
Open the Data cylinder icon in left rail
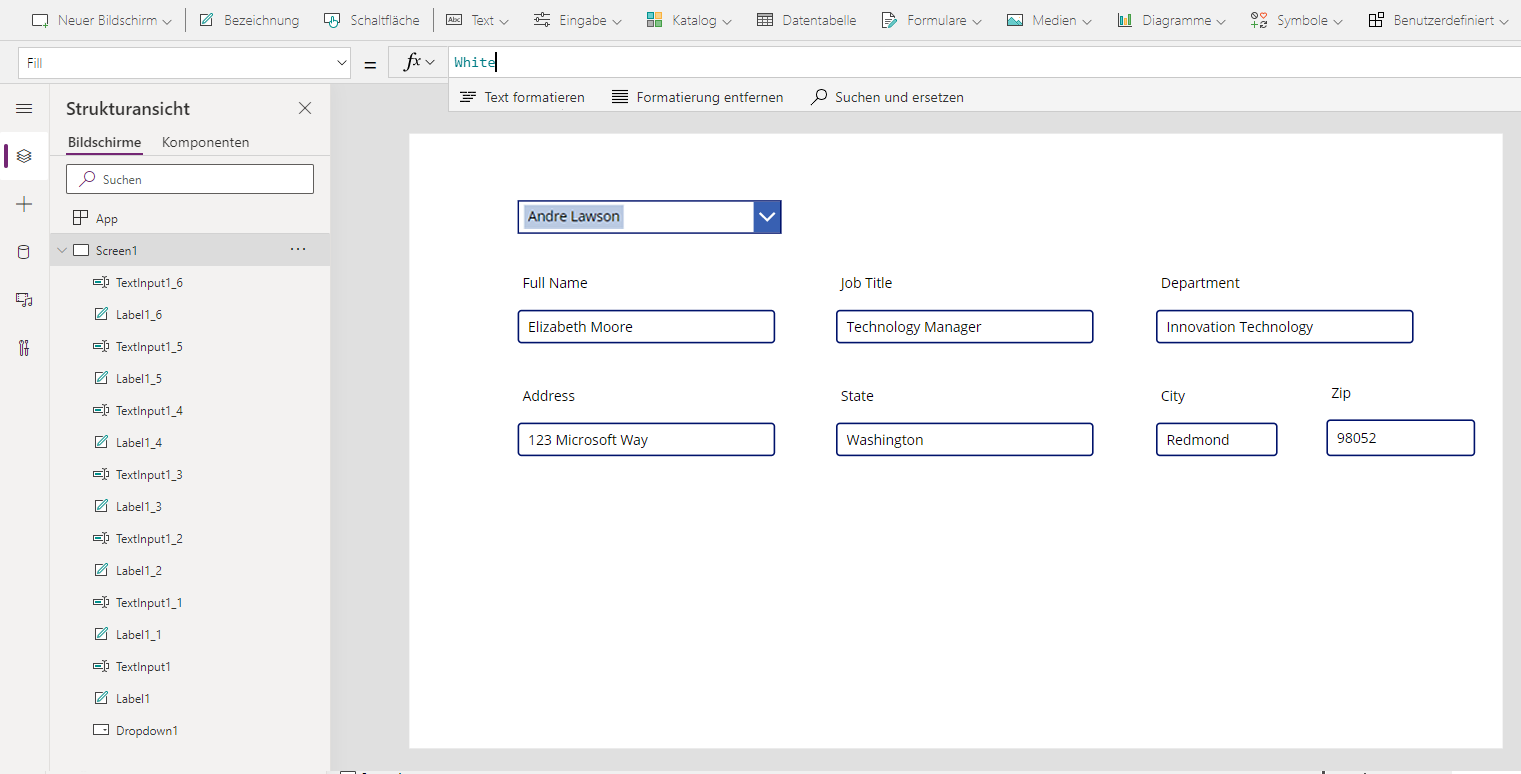(x=25, y=252)
